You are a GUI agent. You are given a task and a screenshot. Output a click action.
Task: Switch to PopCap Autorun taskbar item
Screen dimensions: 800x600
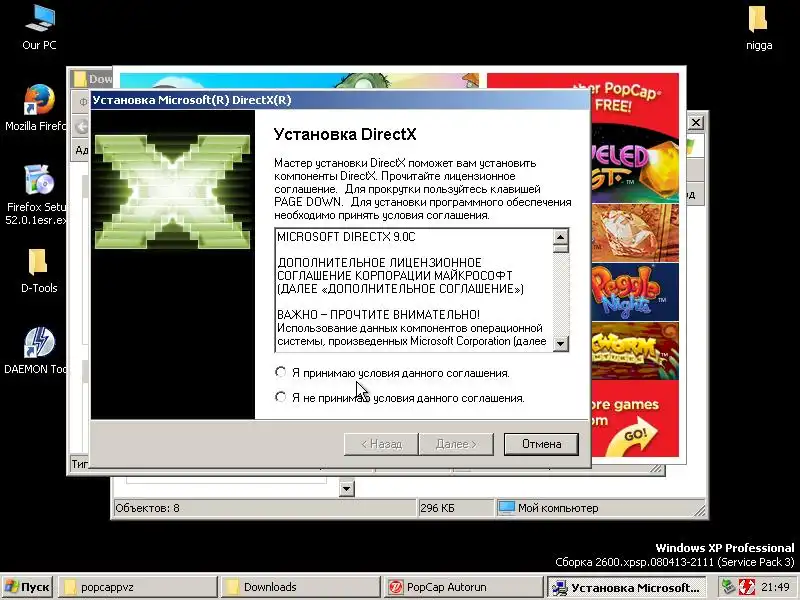click(x=464, y=587)
